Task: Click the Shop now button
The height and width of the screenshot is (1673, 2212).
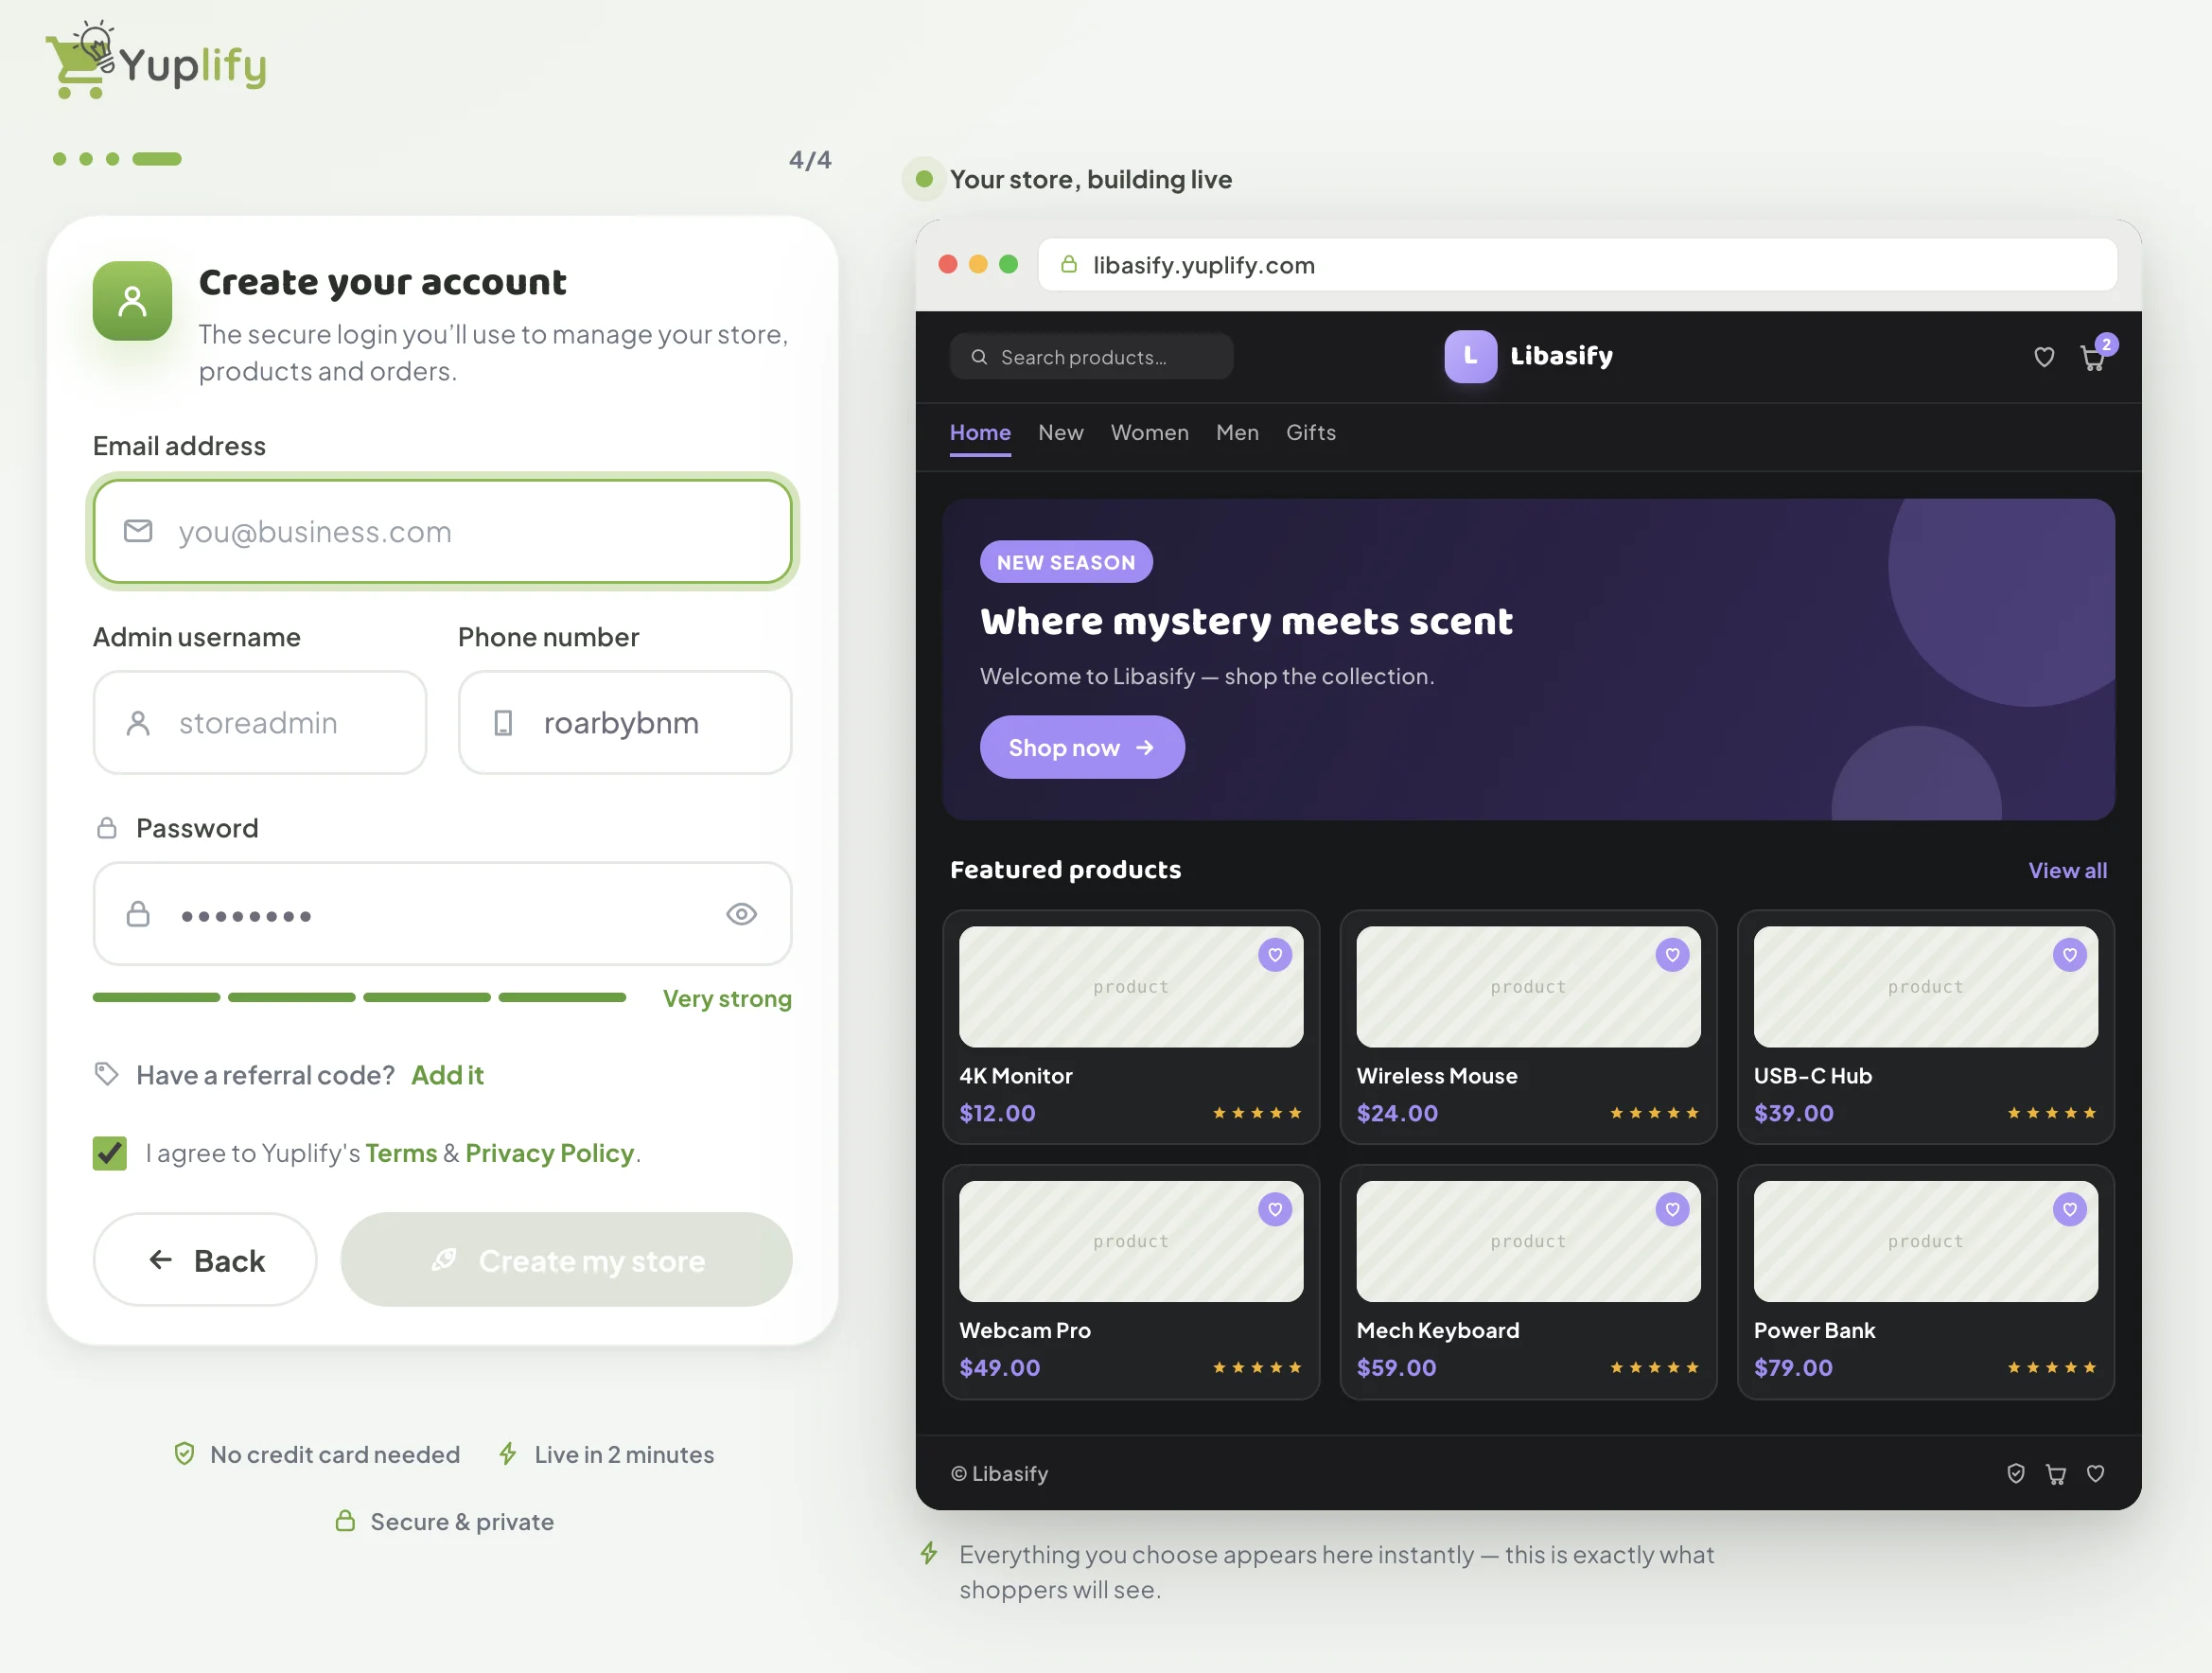Action: pyautogui.click(x=1082, y=747)
